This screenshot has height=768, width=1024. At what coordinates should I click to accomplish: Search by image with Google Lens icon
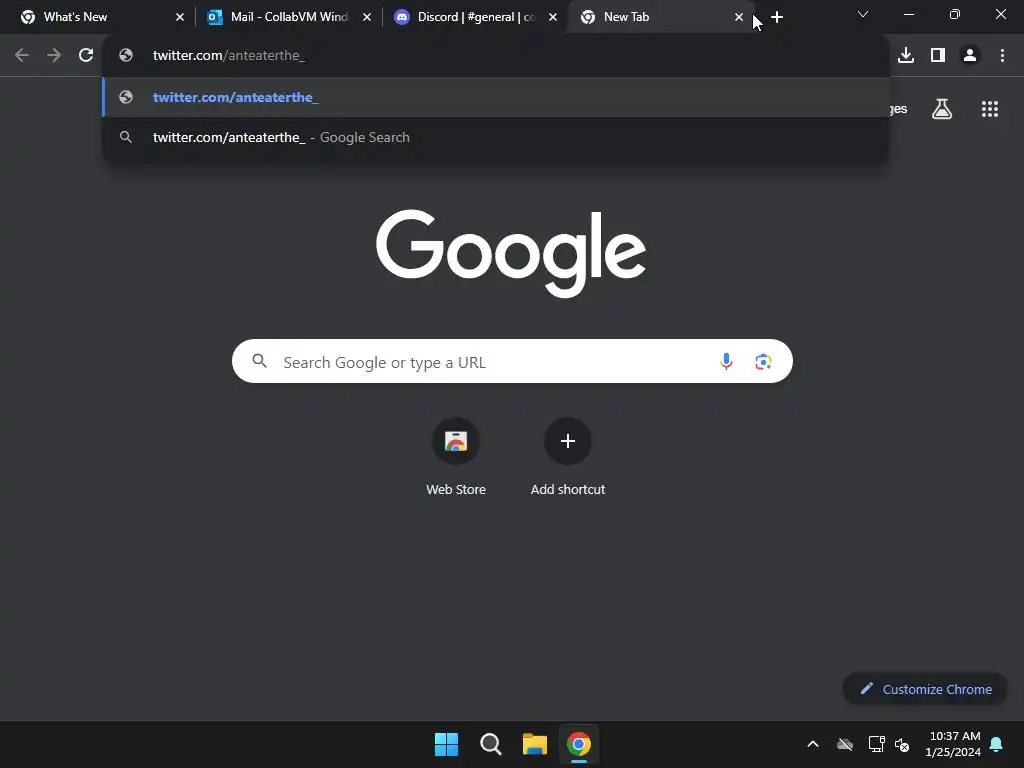click(x=763, y=361)
